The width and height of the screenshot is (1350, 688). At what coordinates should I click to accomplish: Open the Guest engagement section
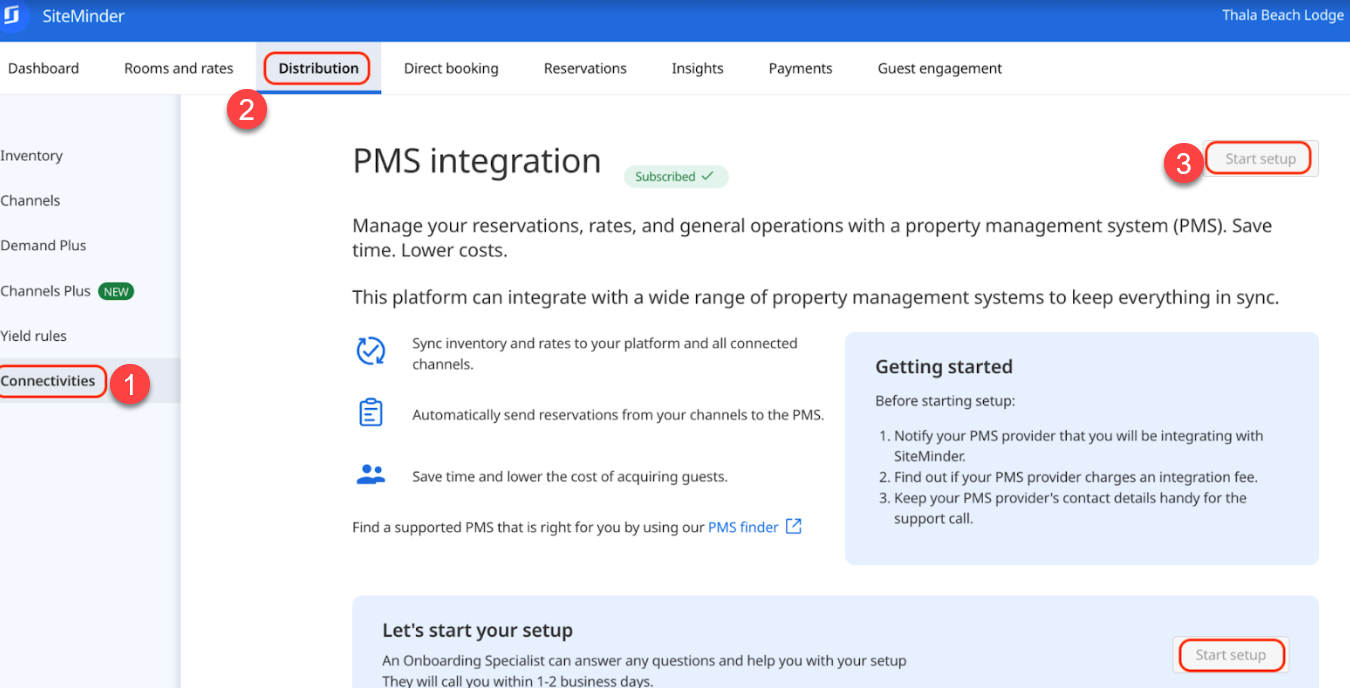tap(939, 68)
